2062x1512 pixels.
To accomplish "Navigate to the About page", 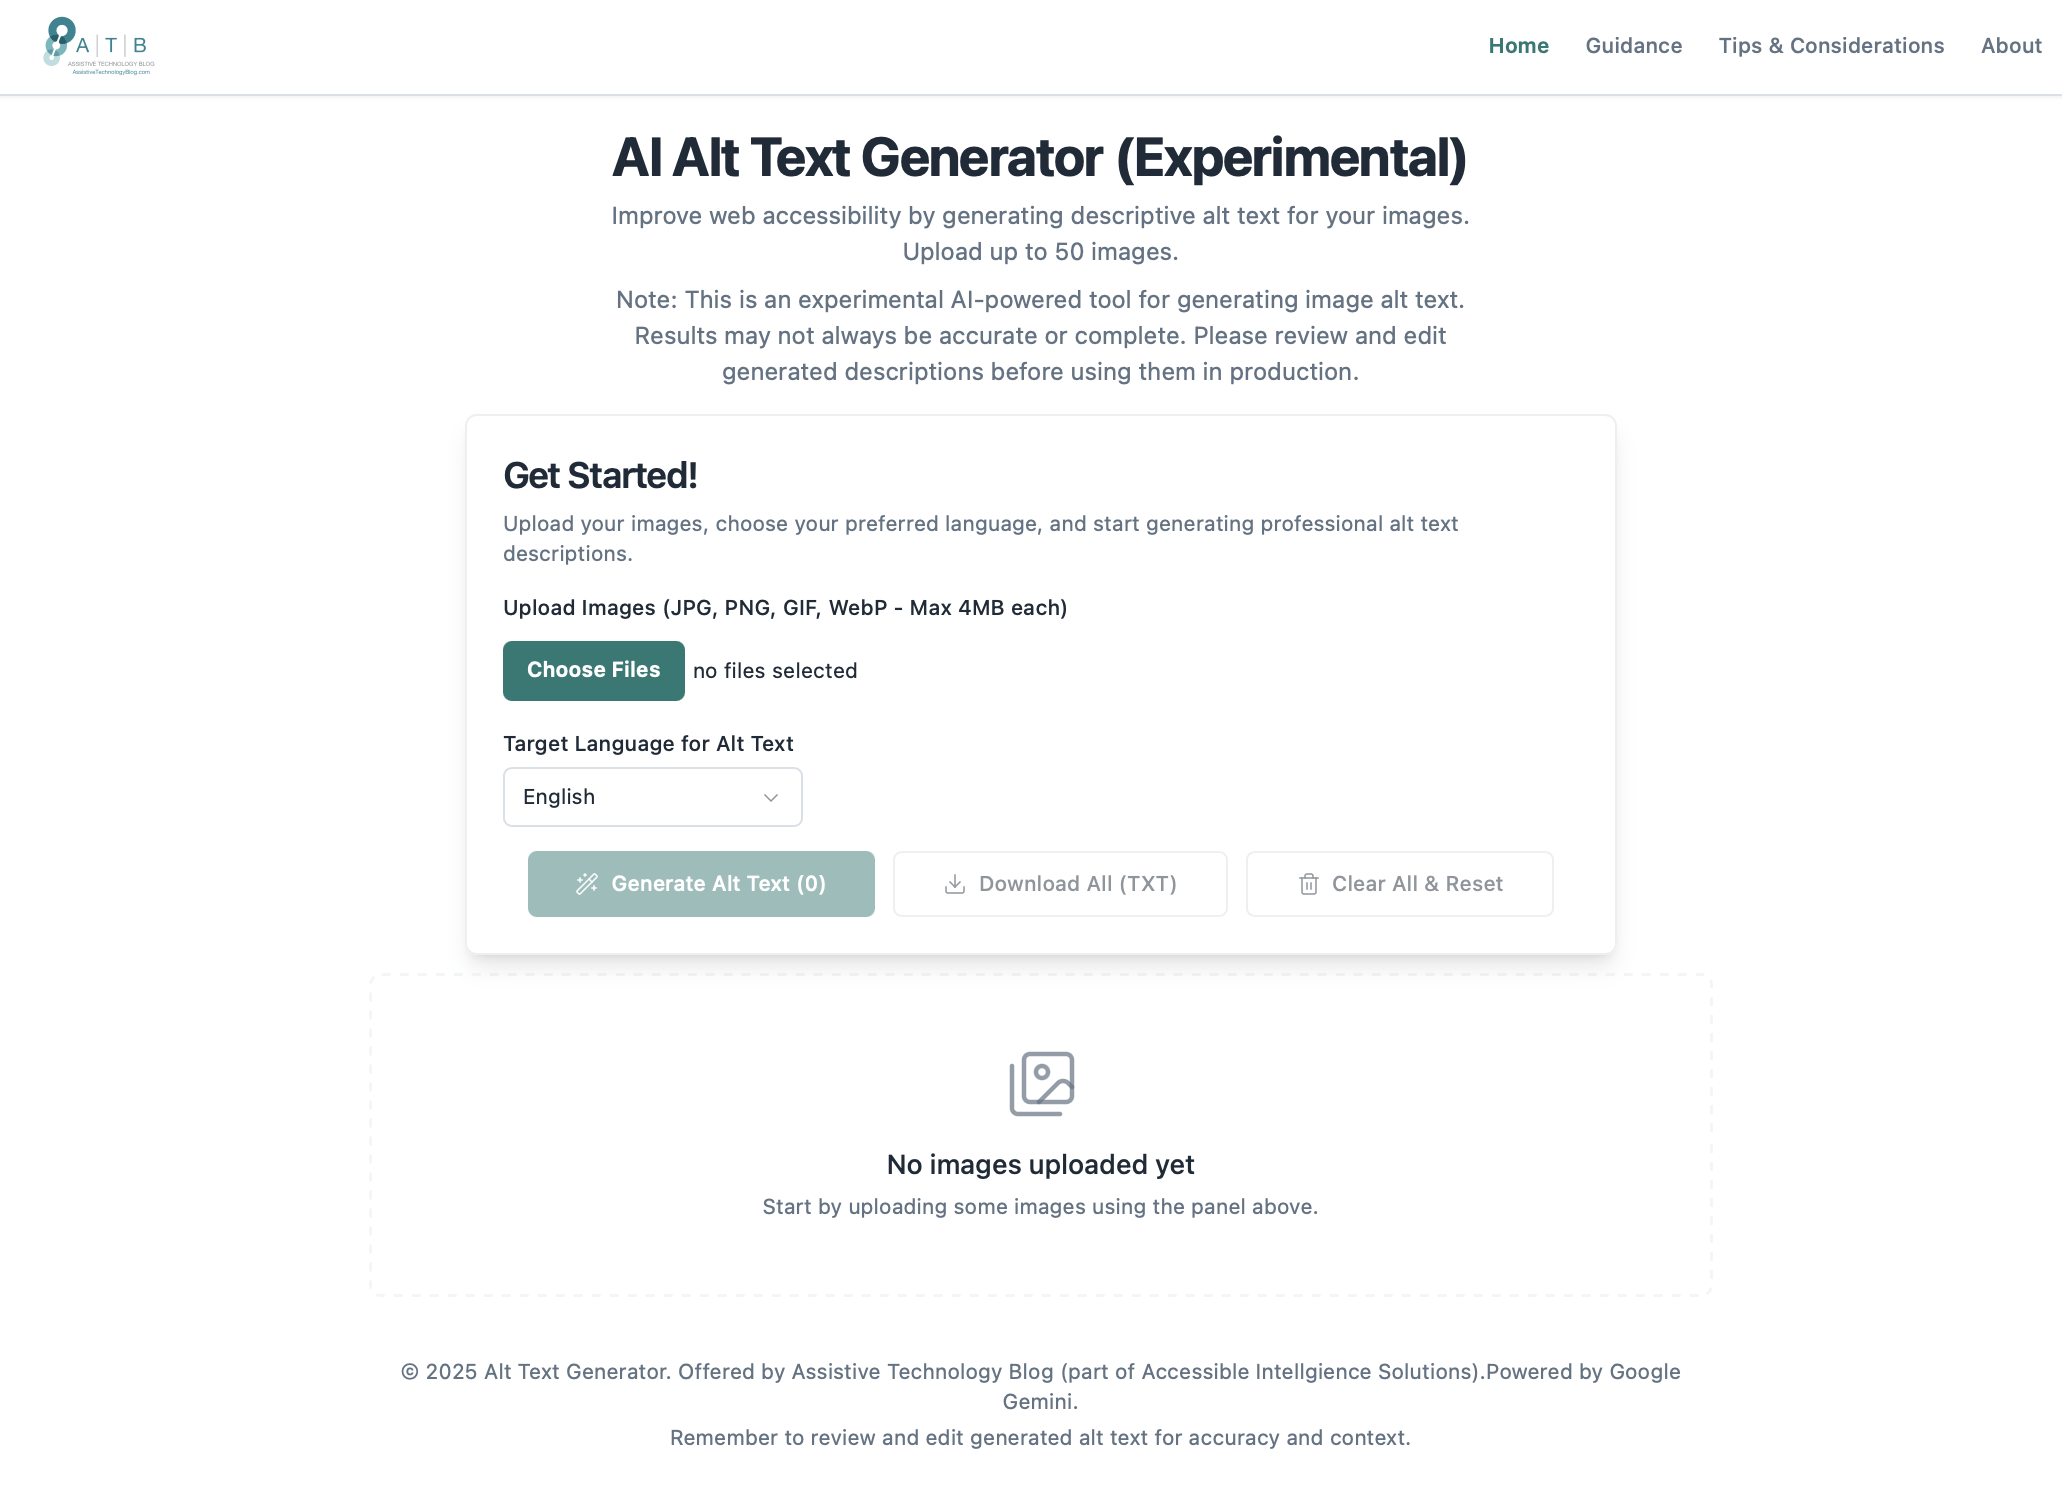I will (x=2010, y=46).
